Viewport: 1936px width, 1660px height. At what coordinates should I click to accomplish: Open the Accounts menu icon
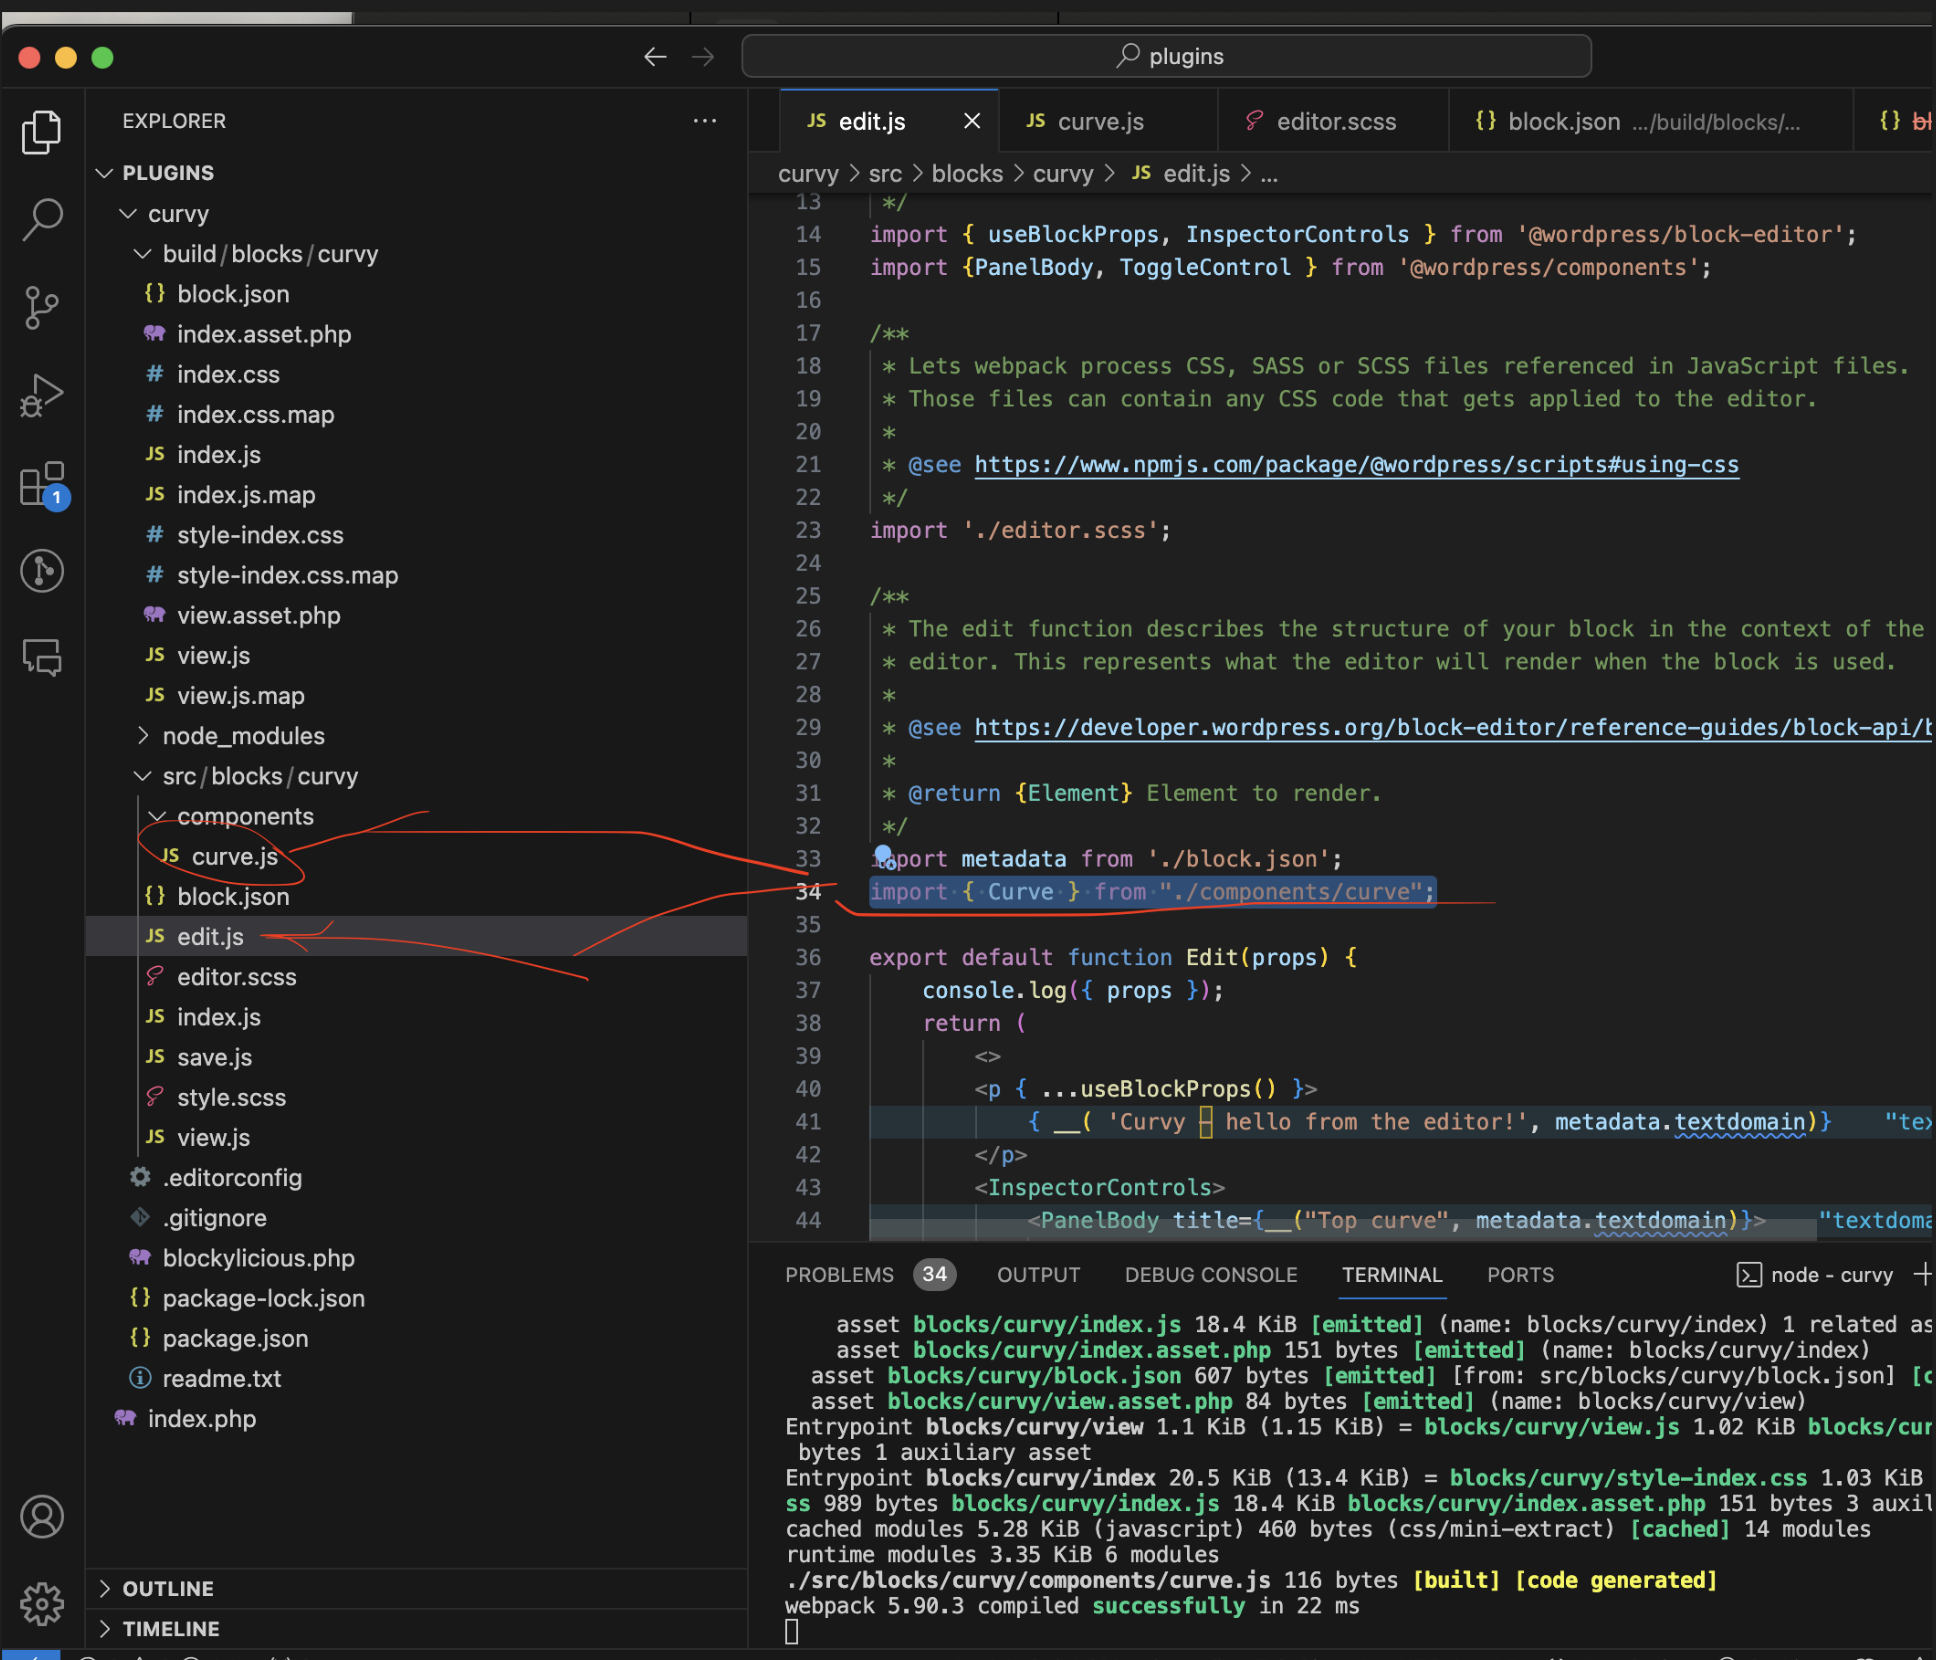tap(42, 1517)
